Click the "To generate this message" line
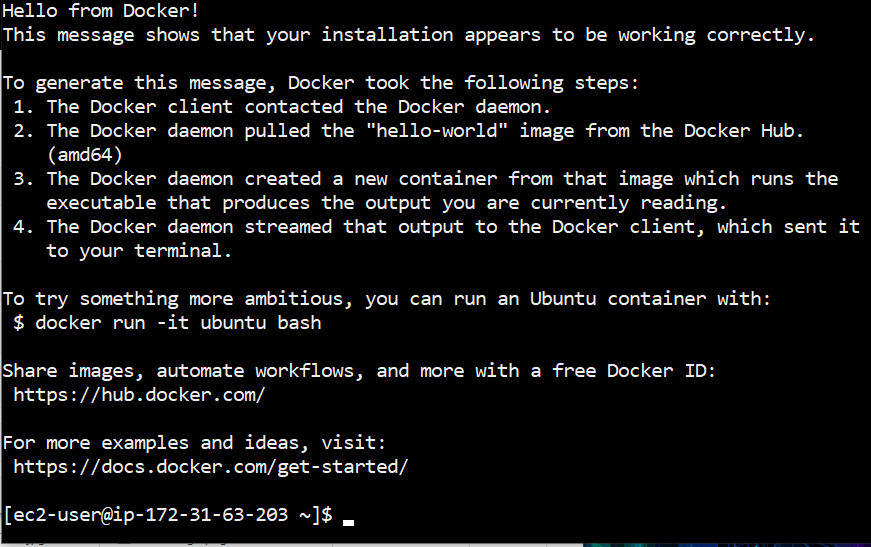Viewport: 871px width, 547px height. (321, 83)
